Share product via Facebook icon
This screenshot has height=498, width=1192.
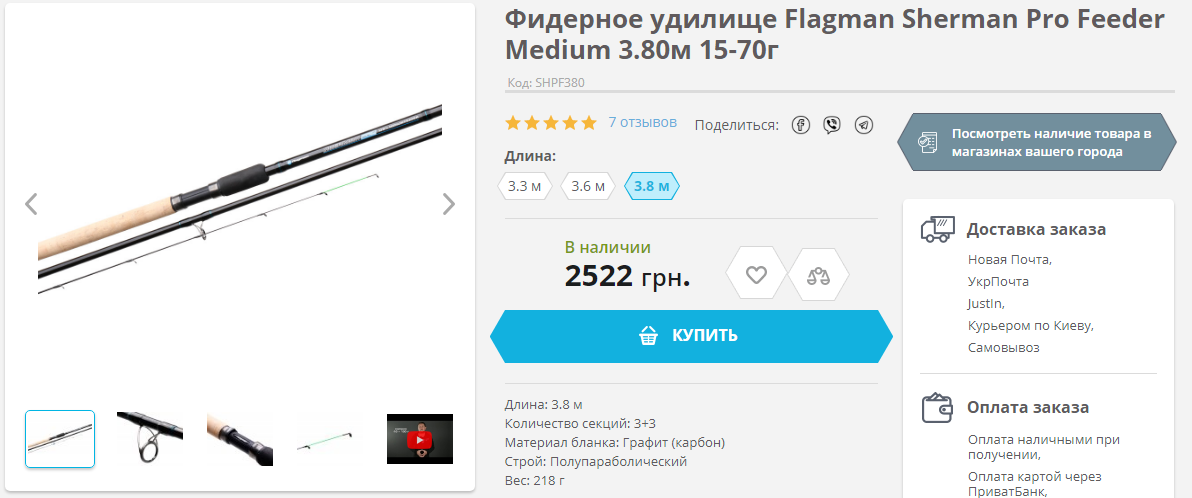point(800,125)
